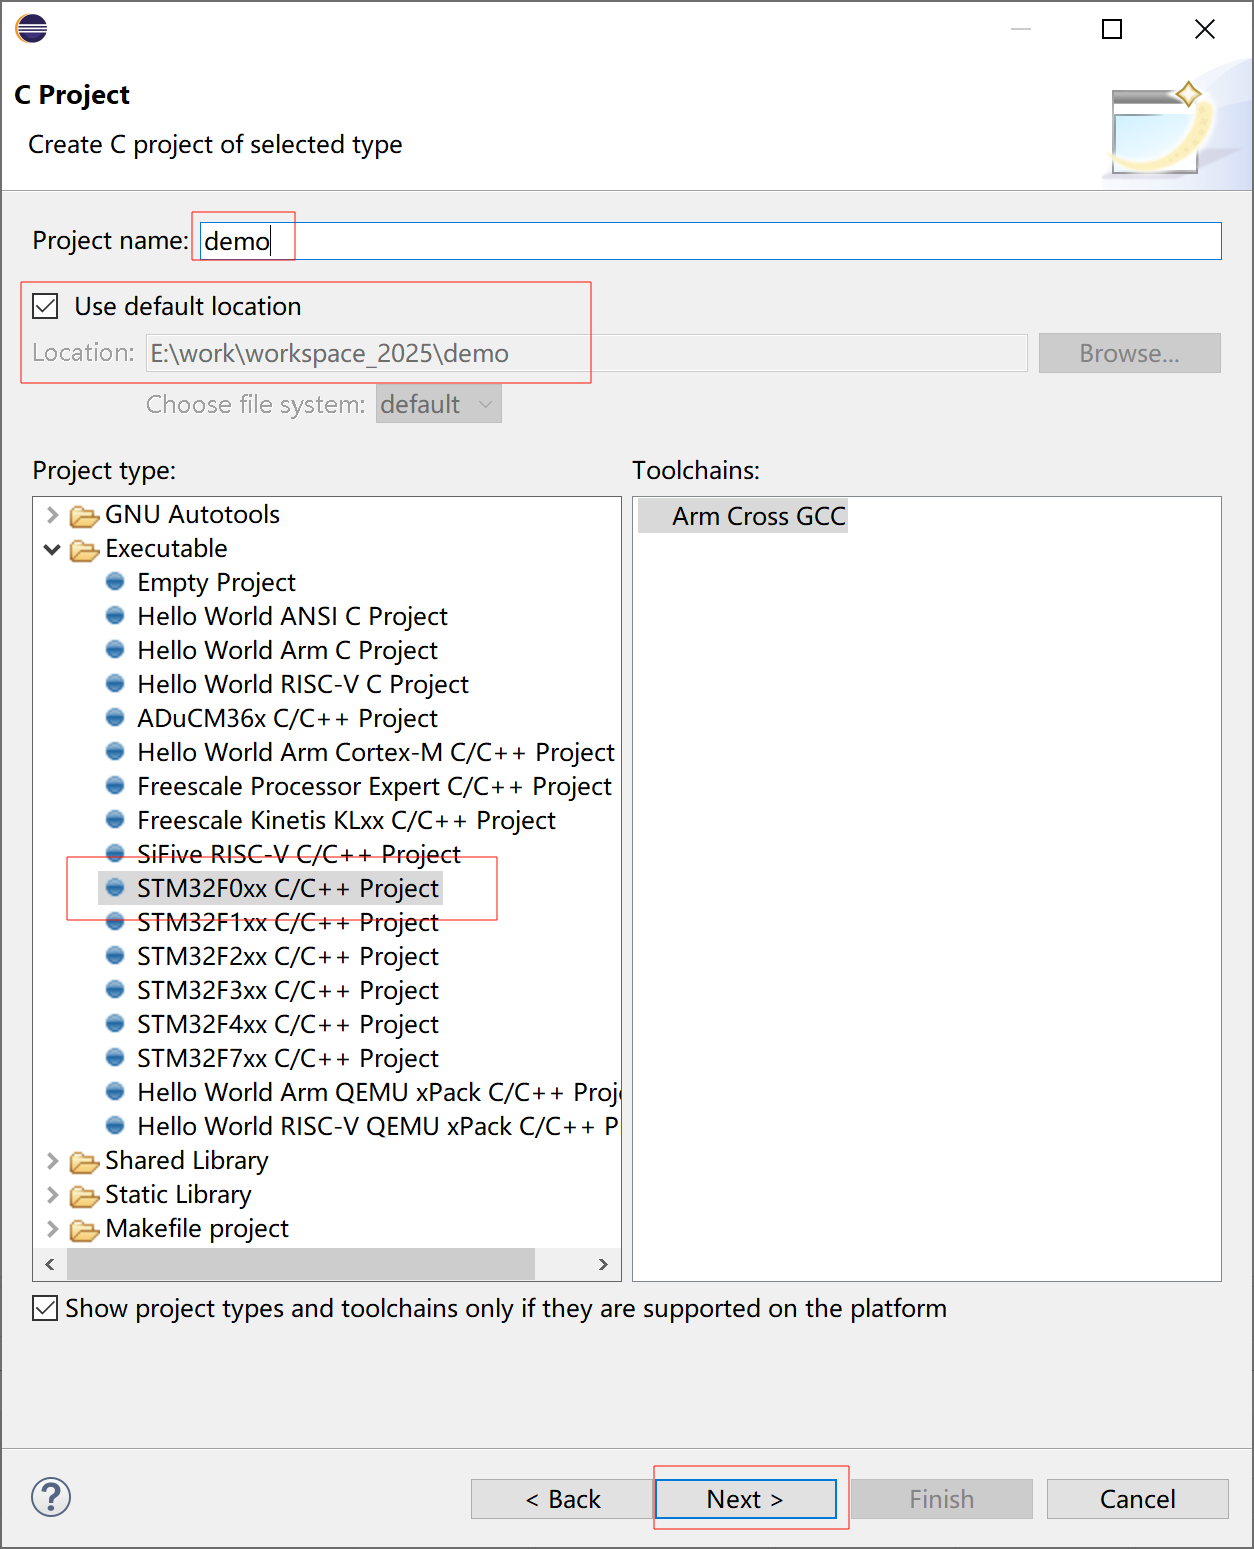Image resolution: width=1254 pixels, height=1549 pixels.
Task: Collapse the Executable folder
Action: point(52,549)
